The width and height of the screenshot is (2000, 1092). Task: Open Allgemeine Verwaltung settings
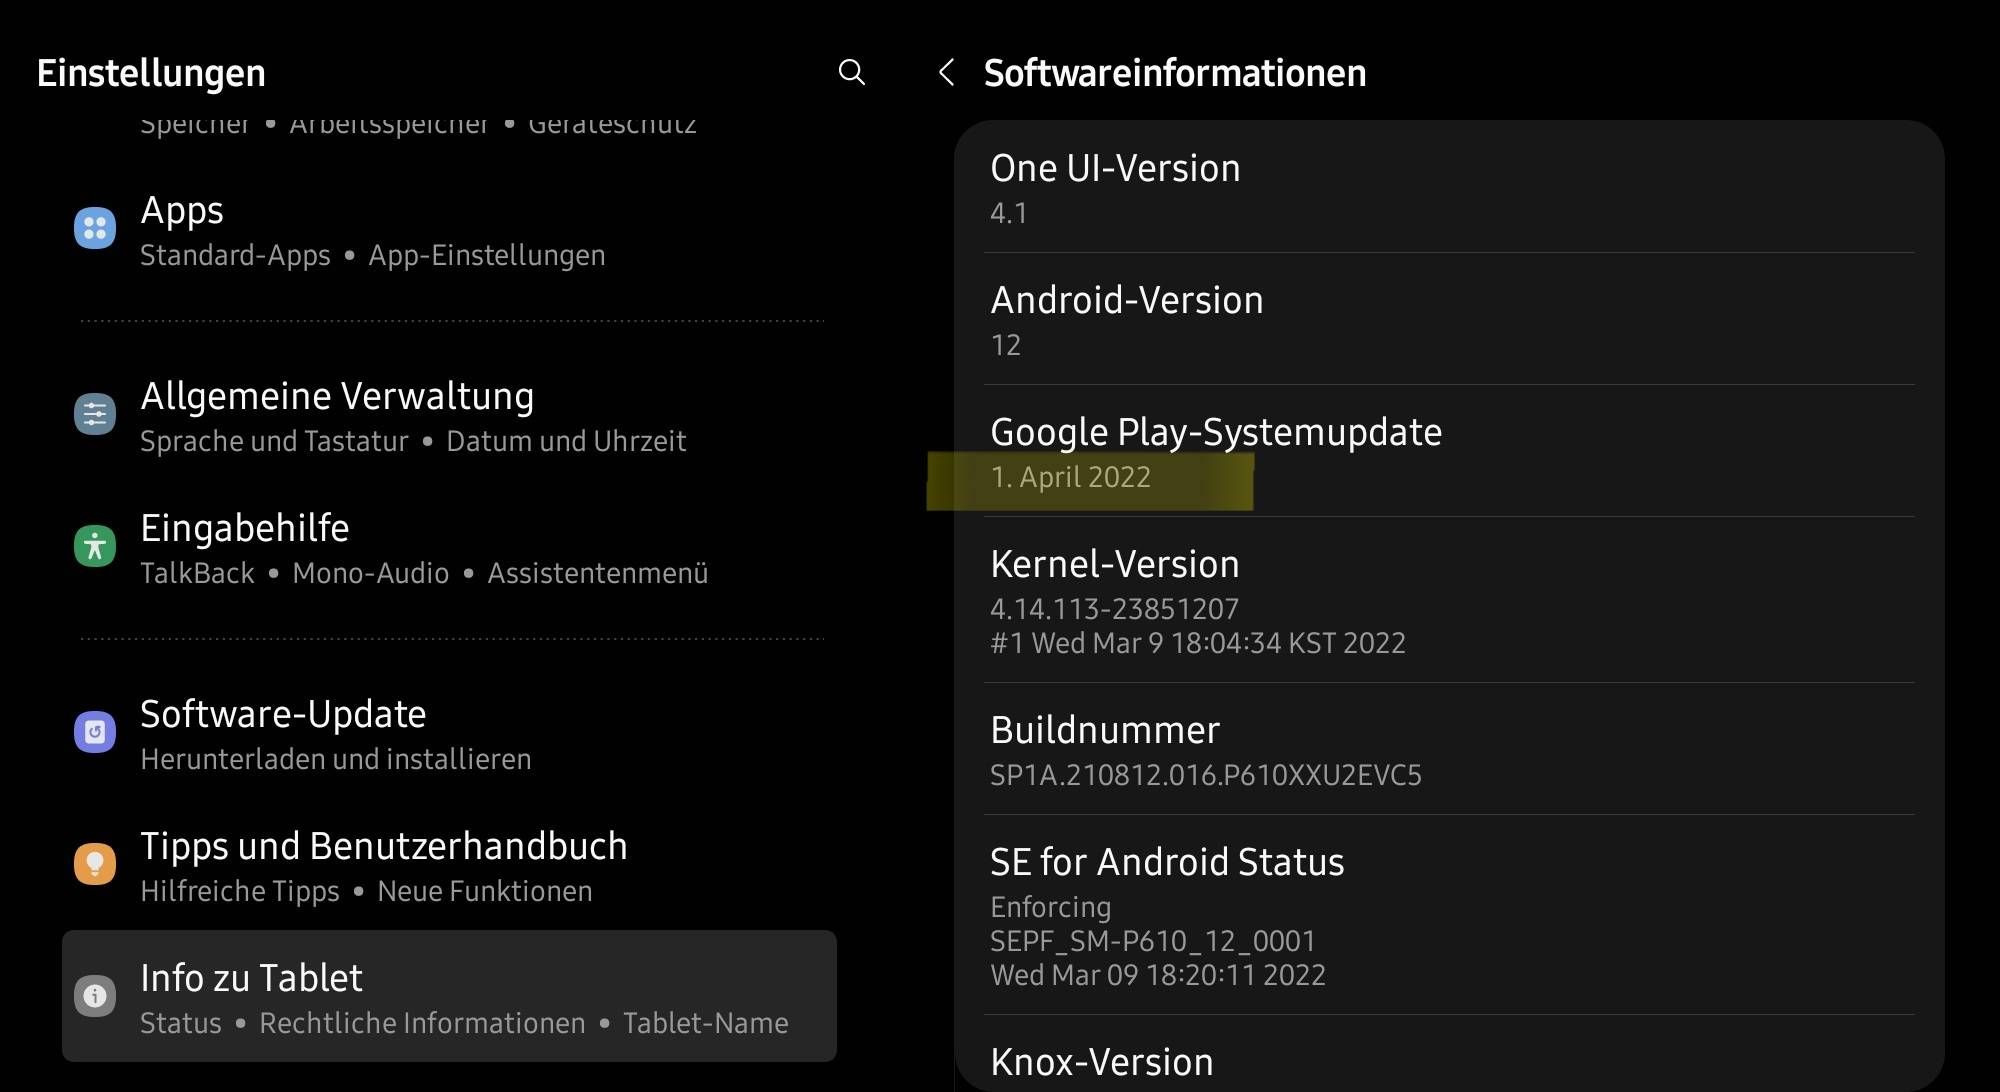[412, 417]
